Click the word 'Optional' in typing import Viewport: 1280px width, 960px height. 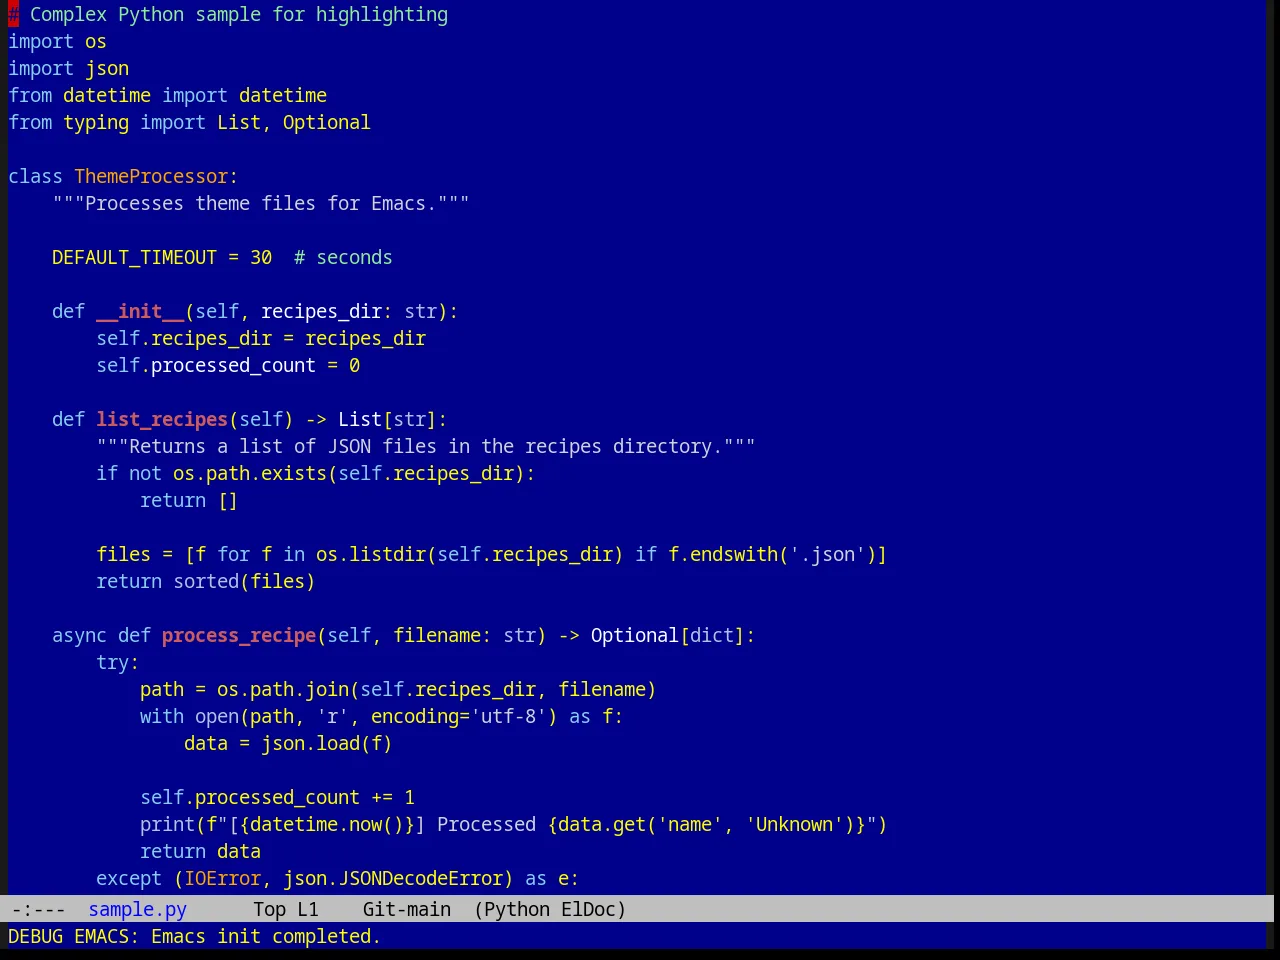tap(326, 122)
